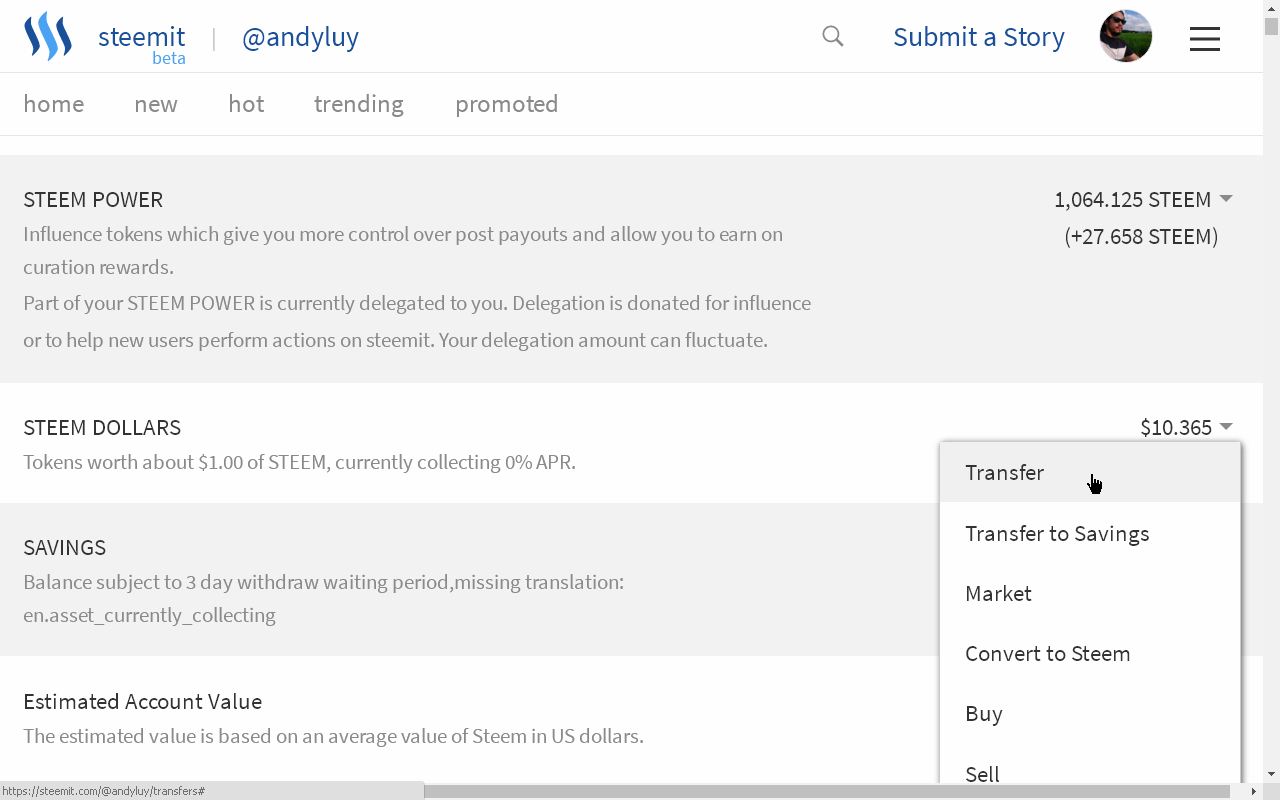The width and height of the screenshot is (1280, 800).
Task: Choose Transfer to Savings option
Action: [x=1057, y=534]
